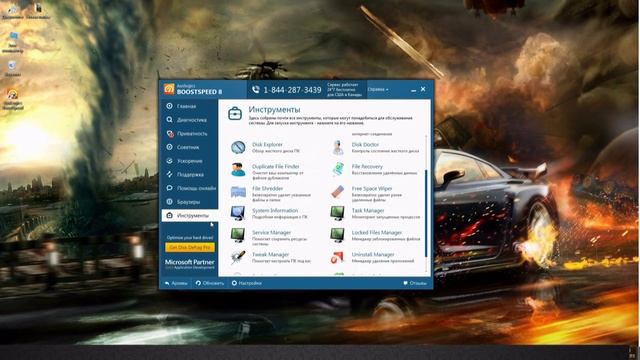Viewport: 640px width, 360px height.
Task: Open System Information monitor icon
Action: pyautogui.click(x=238, y=213)
